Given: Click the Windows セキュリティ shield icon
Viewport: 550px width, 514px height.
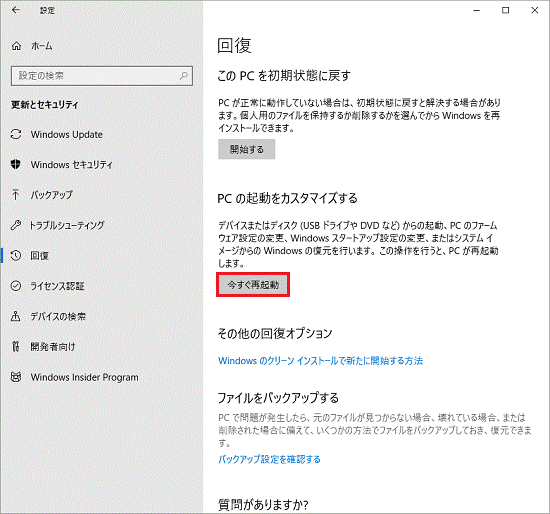Looking at the screenshot, I should click(16, 164).
